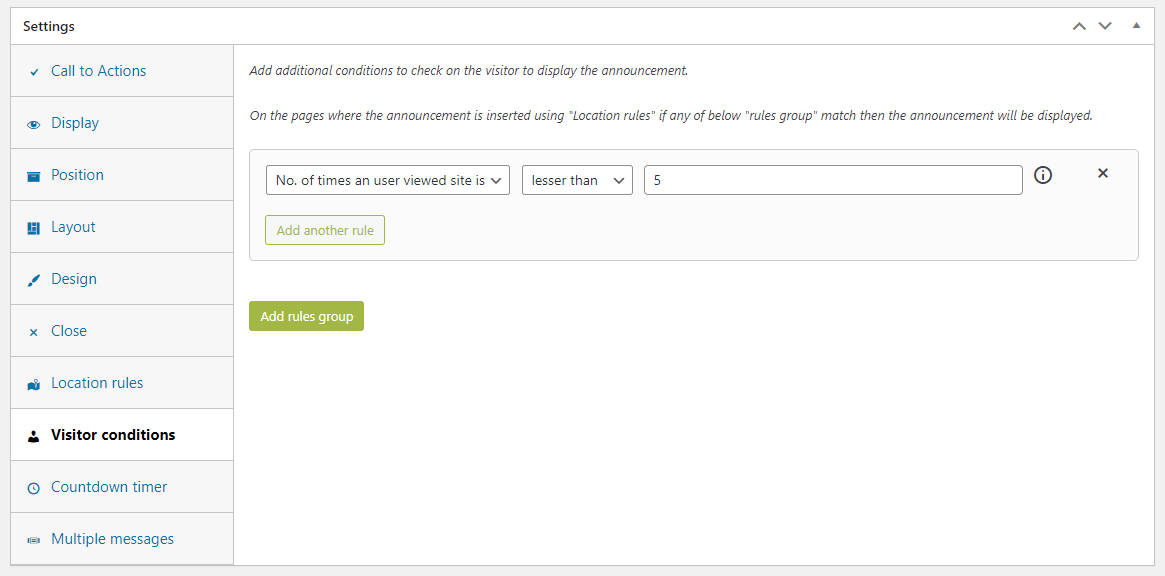Click the Add rules group button

(306, 315)
